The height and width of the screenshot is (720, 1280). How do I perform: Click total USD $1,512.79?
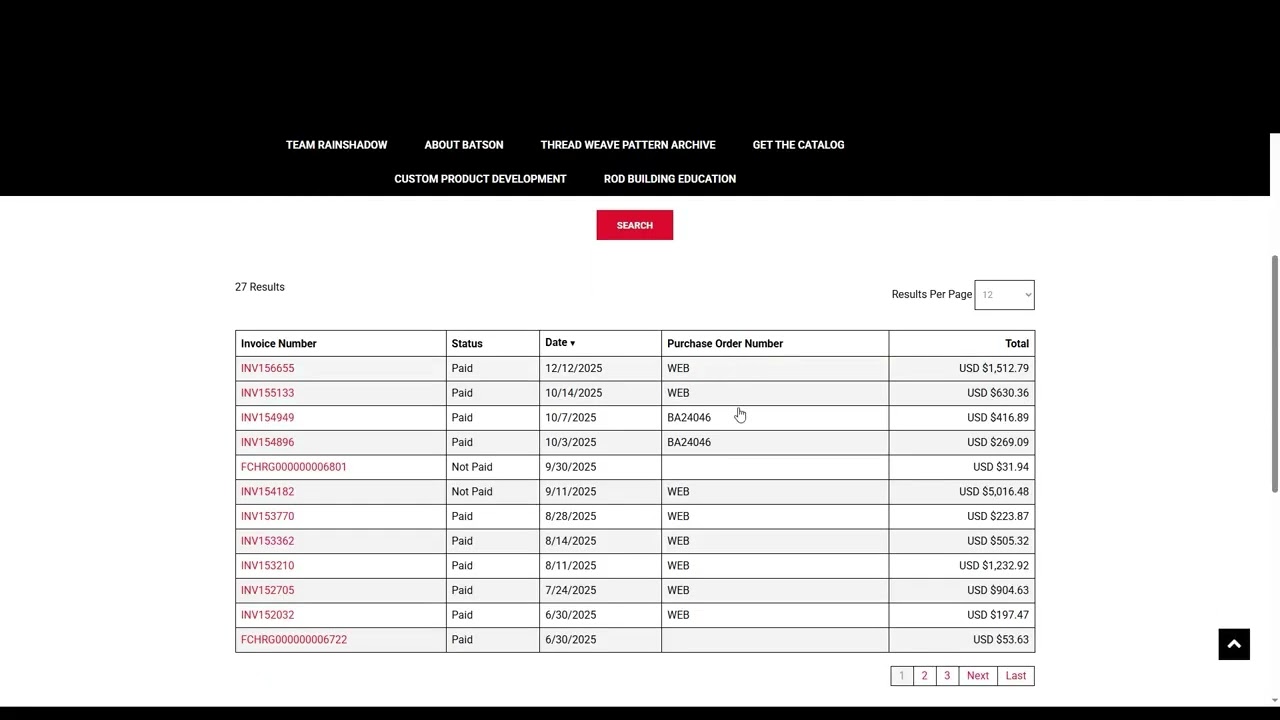tap(994, 368)
